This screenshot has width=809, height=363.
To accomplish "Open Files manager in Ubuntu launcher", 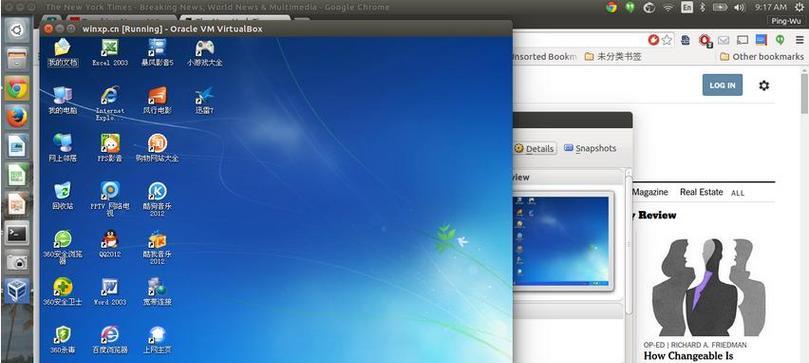I will click(17, 59).
